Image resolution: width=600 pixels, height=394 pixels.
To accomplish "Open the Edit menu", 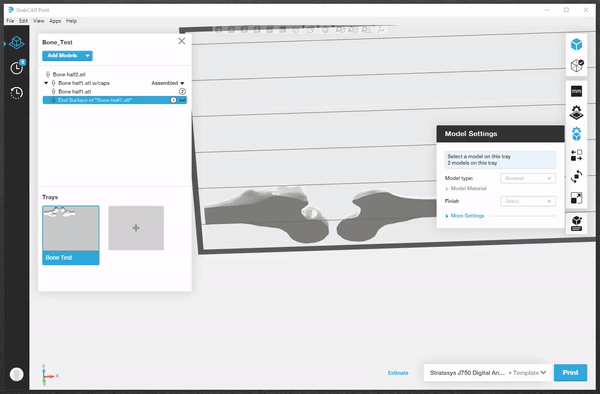I will [x=24, y=21].
